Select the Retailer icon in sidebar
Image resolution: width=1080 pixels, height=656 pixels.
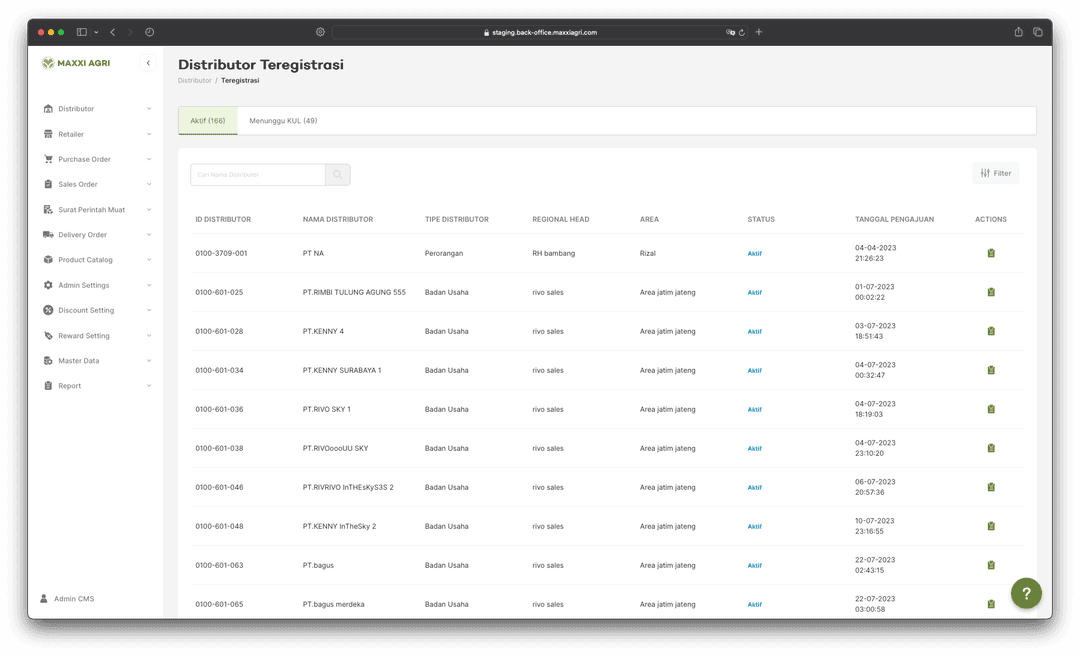(47, 133)
